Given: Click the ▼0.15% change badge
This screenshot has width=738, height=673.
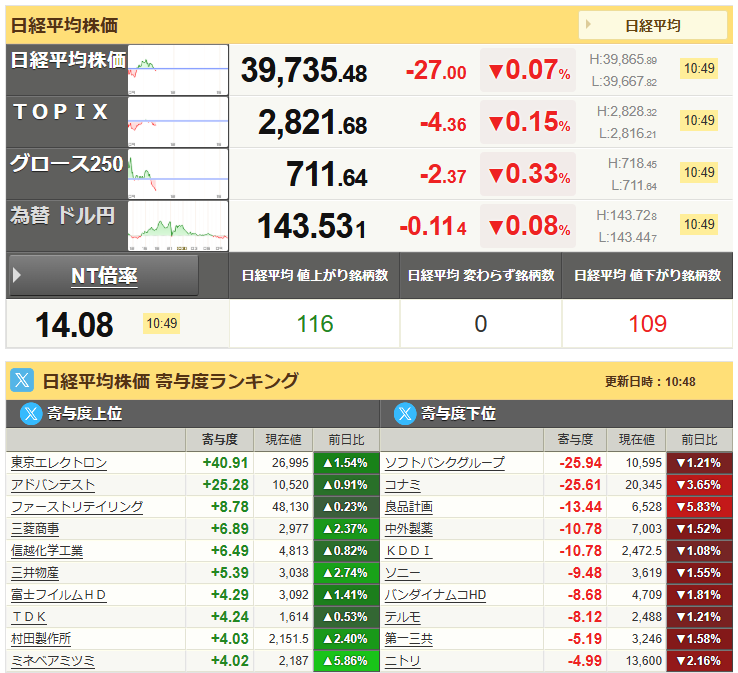Looking at the screenshot, I should tap(528, 122).
